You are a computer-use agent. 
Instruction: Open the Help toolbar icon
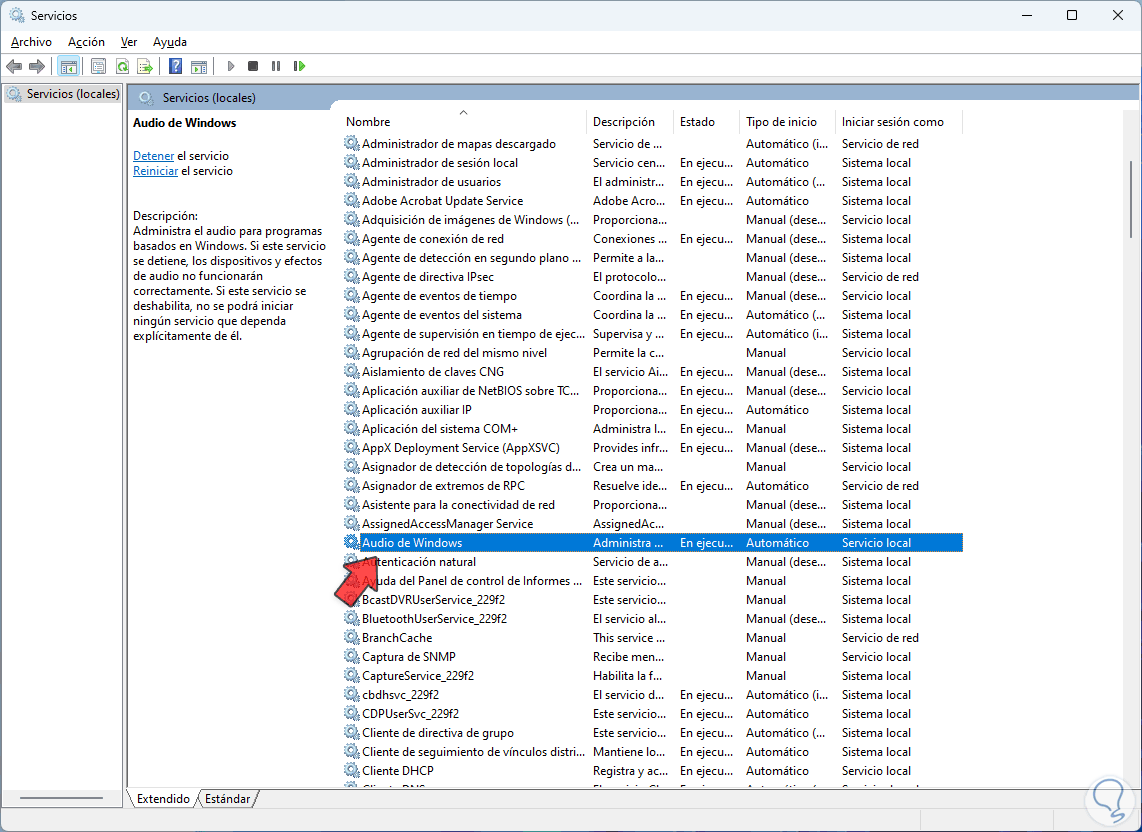point(176,66)
